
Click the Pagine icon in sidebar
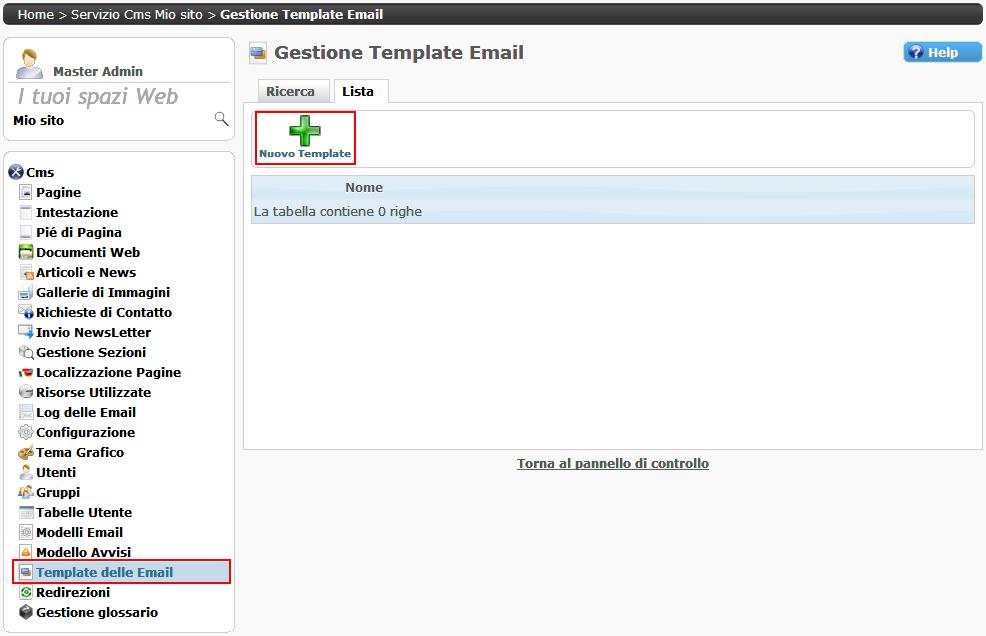(26, 192)
